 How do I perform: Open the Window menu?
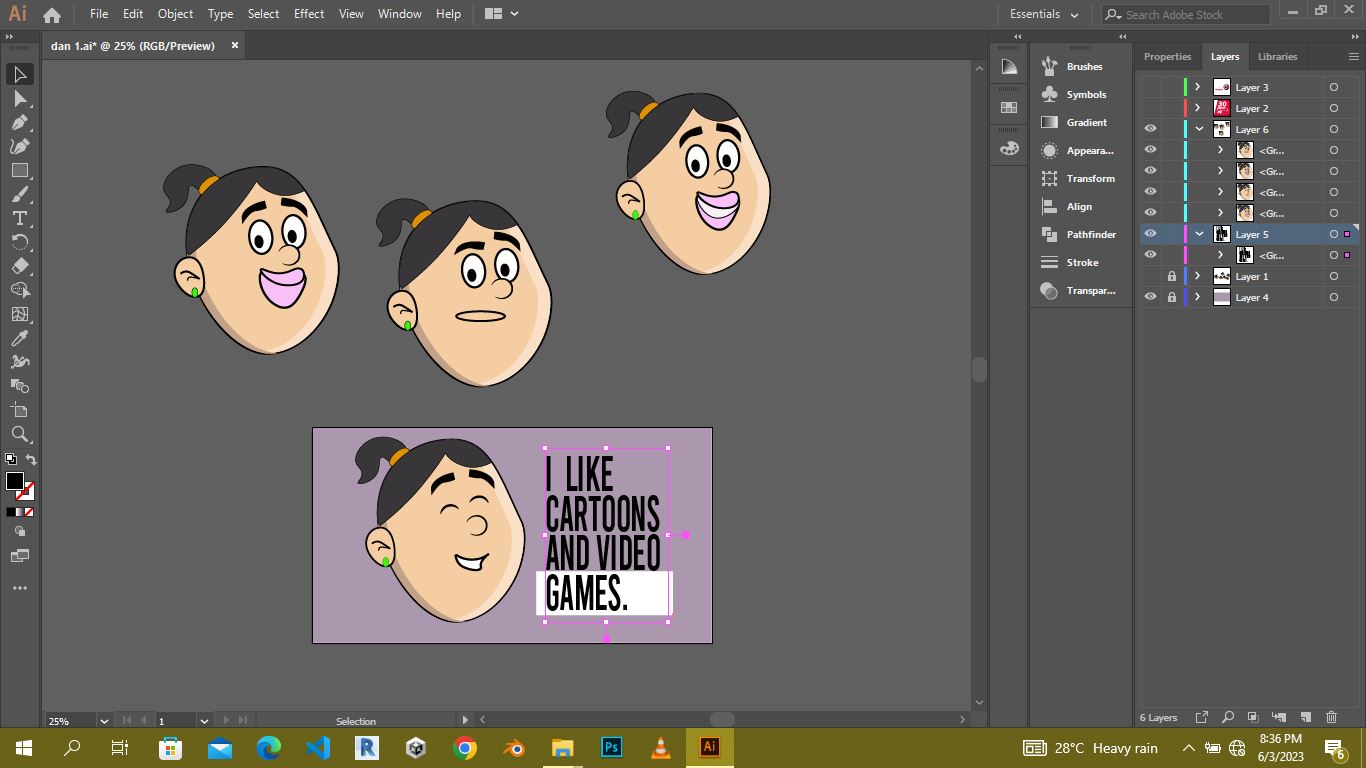[x=400, y=14]
